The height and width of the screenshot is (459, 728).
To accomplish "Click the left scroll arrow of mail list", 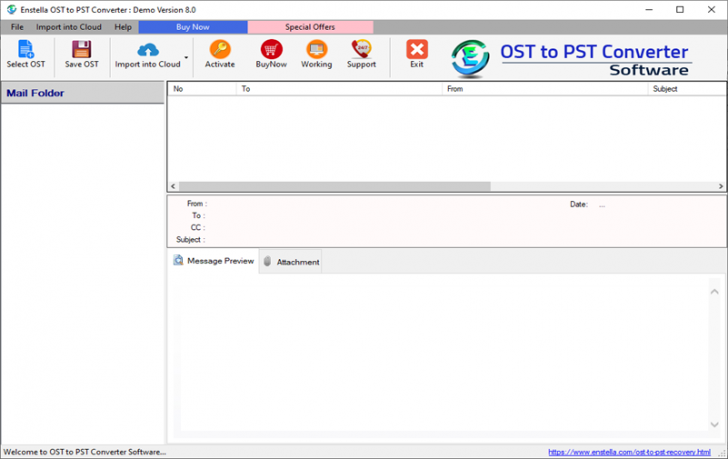I will pos(173,186).
